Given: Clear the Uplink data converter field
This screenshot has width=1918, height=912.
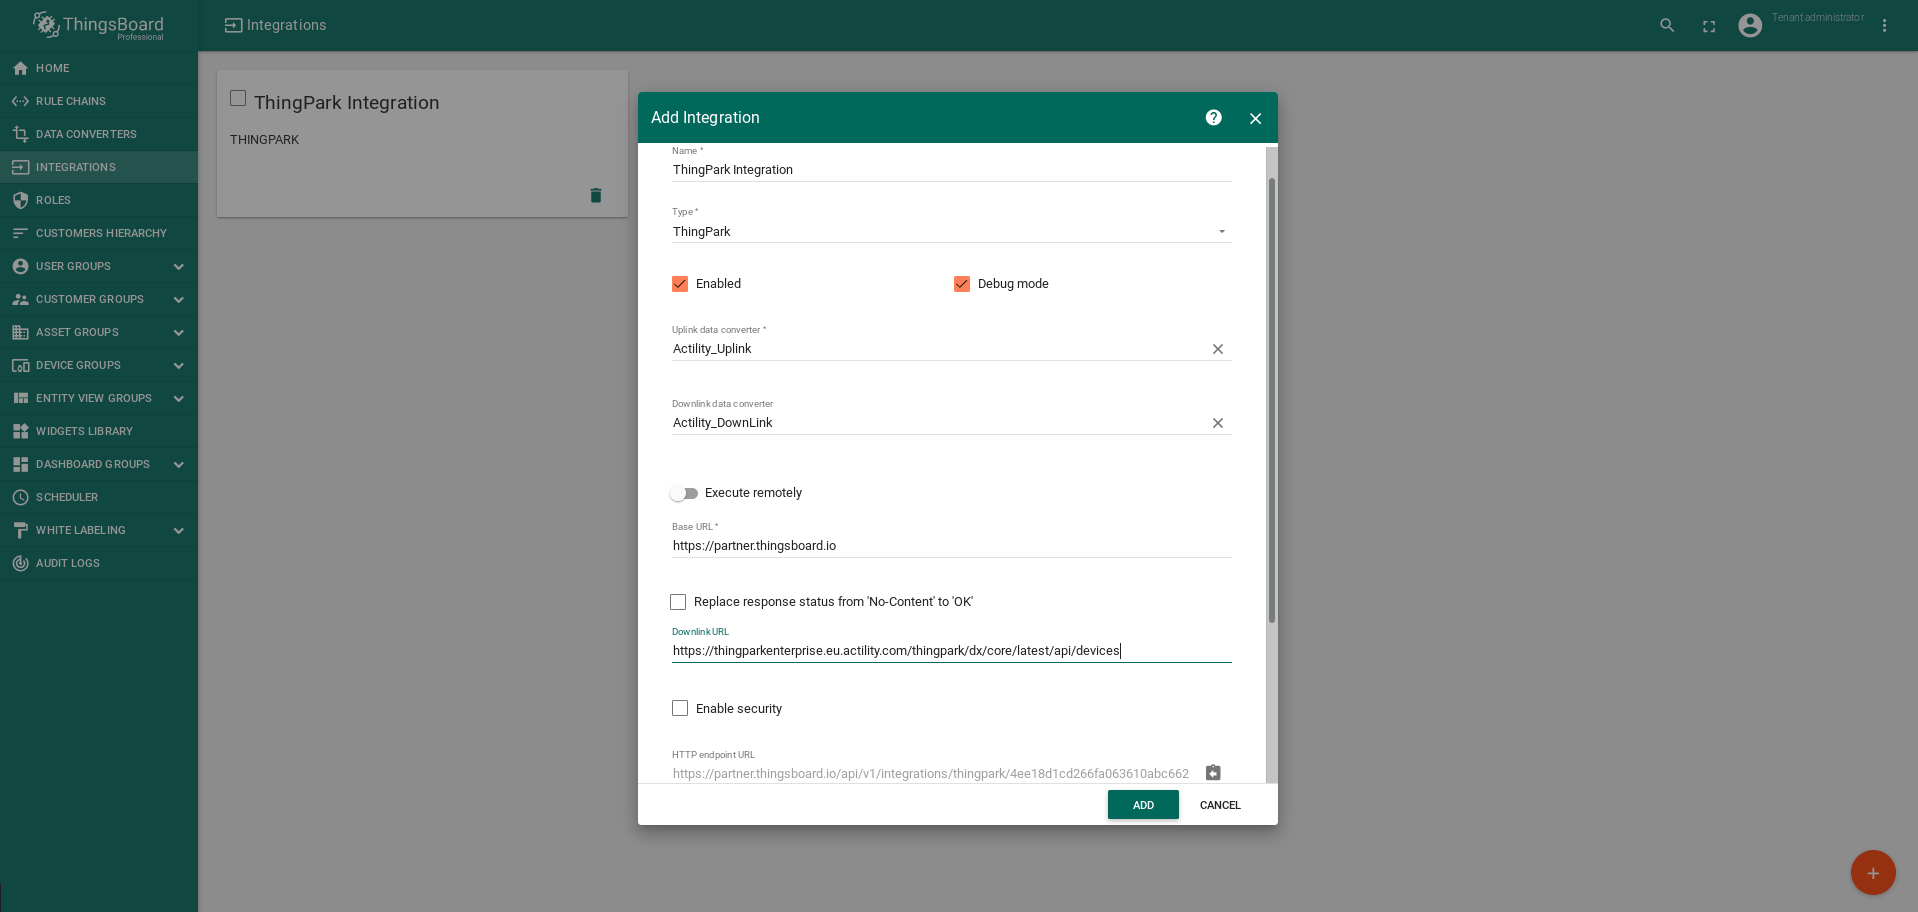Looking at the screenshot, I should pyautogui.click(x=1217, y=349).
